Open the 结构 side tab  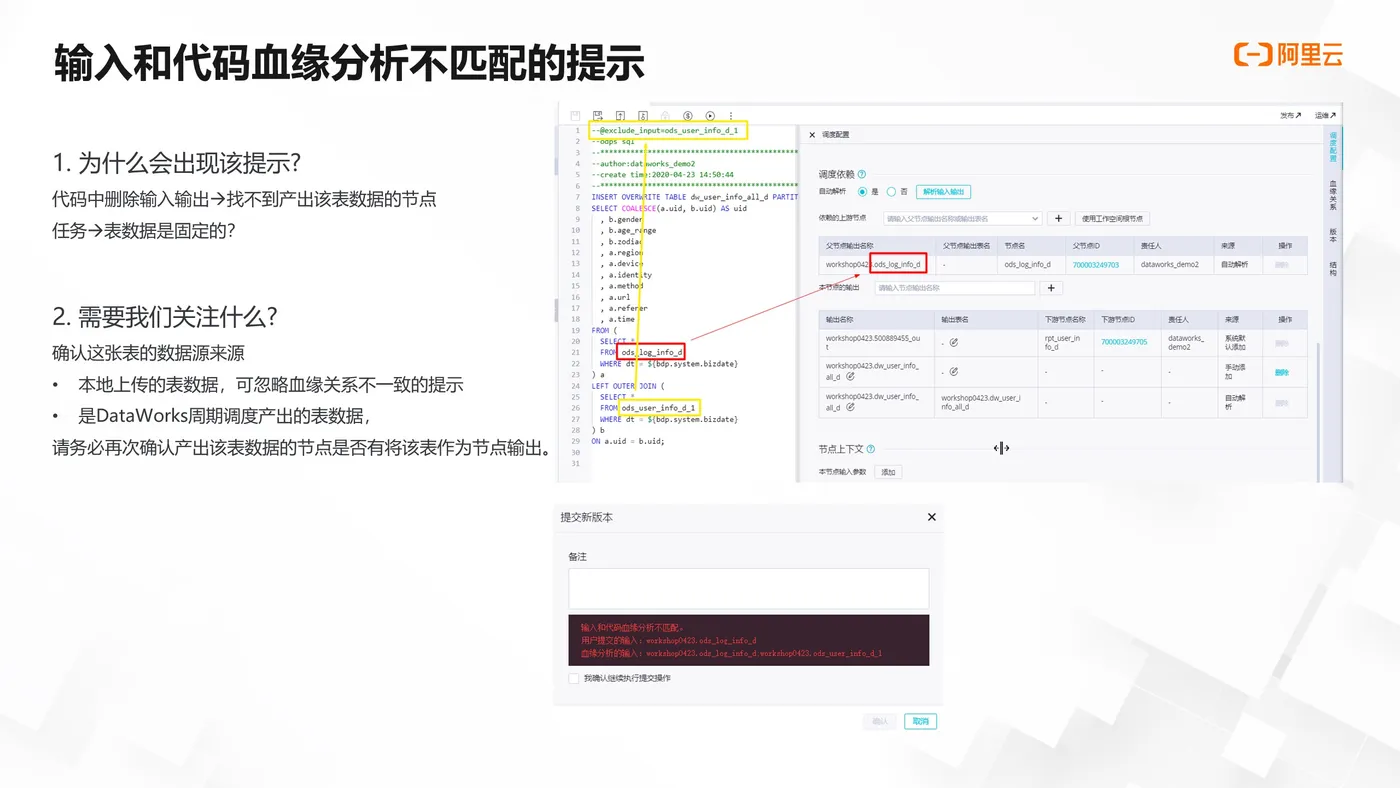(1333, 268)
